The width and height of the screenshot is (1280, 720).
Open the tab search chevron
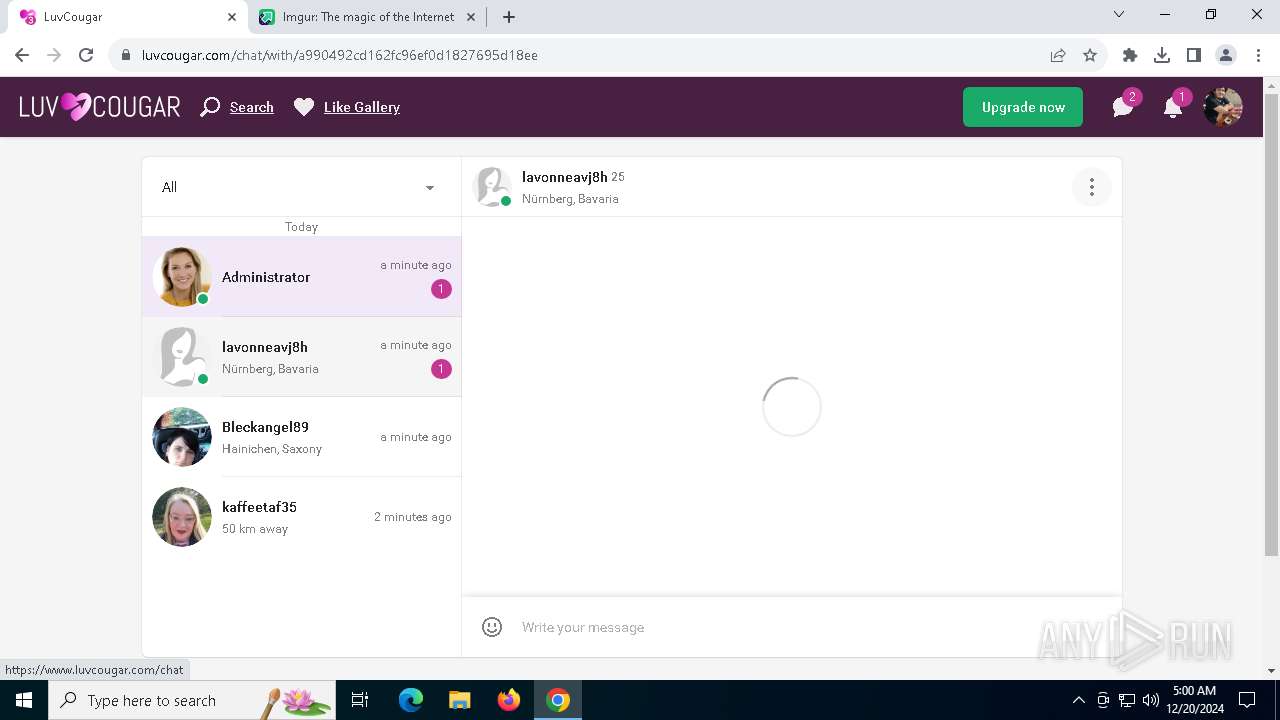point(1119,15)
